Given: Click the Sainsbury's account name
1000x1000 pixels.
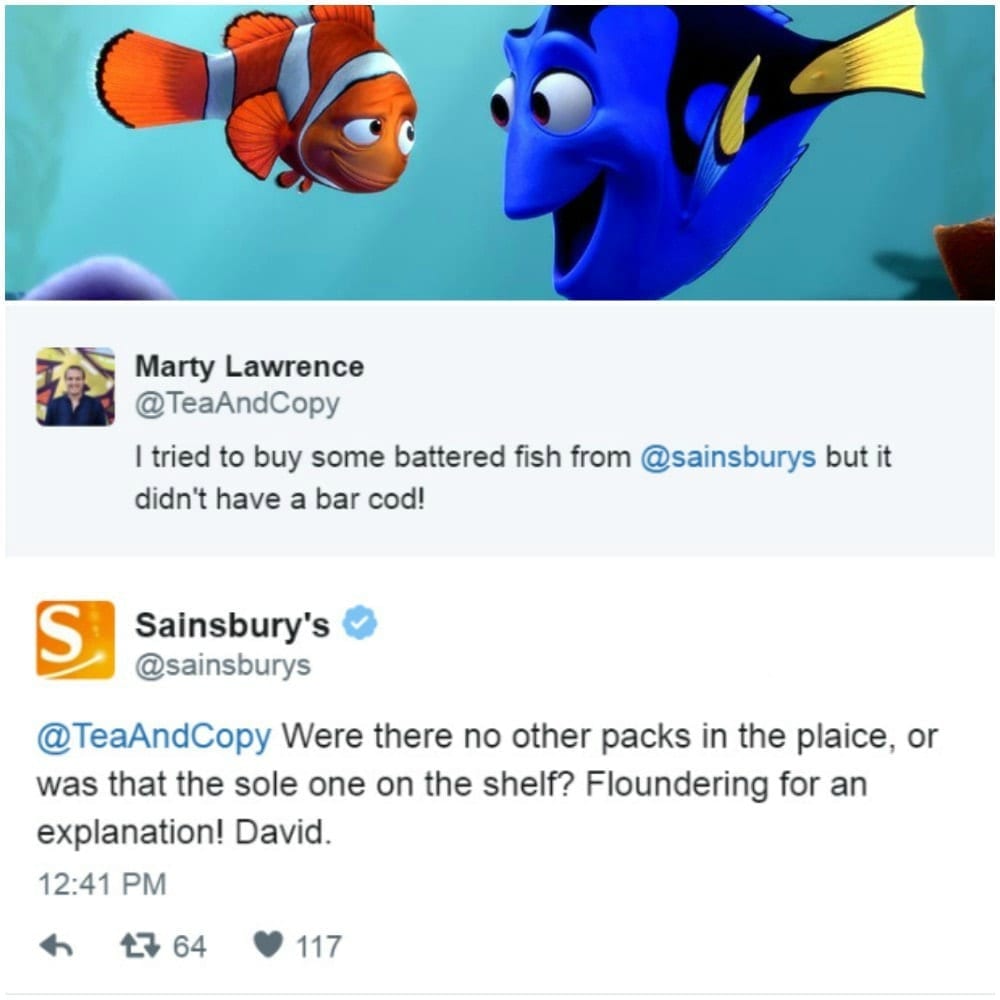Looking at the screenshot, I should click(x=232, y=624).
